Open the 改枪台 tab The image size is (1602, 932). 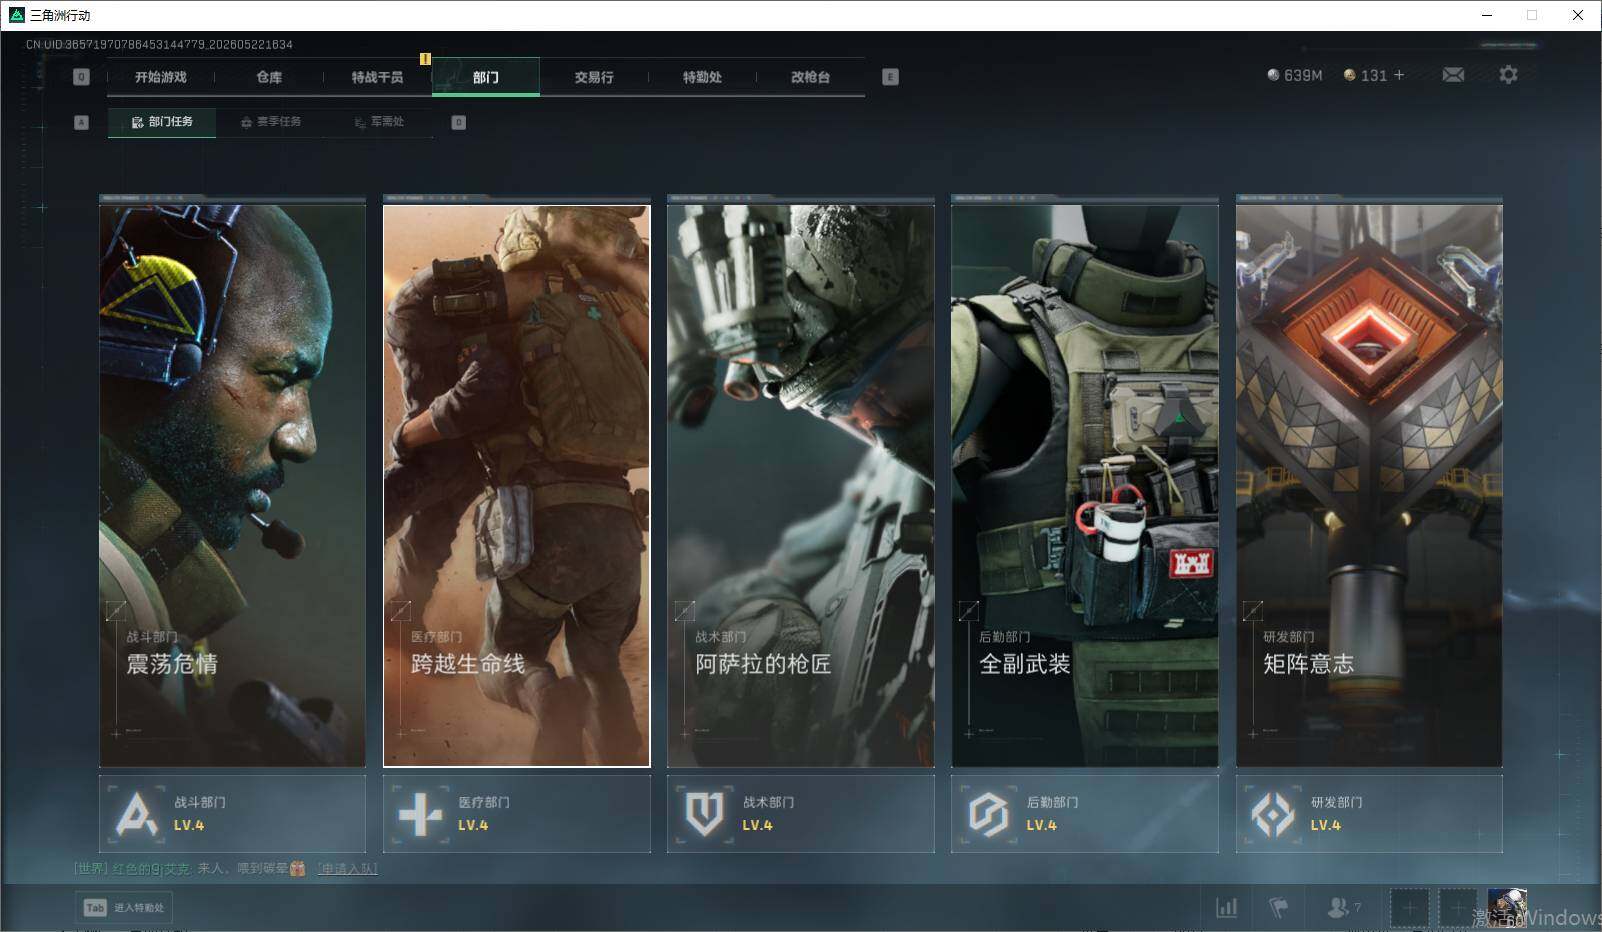pyautogui.click(x=810, y=77)
